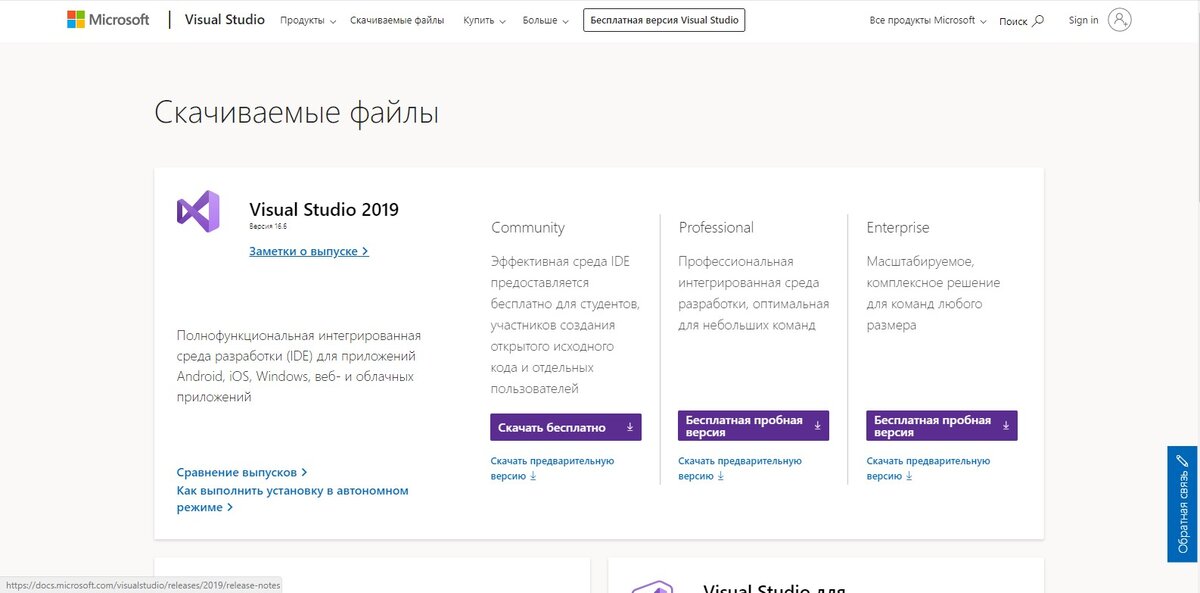The width and height of the screenshot is (1200, 593).
Task: Click the Enterprise heading text
Action: click(898, 227)
